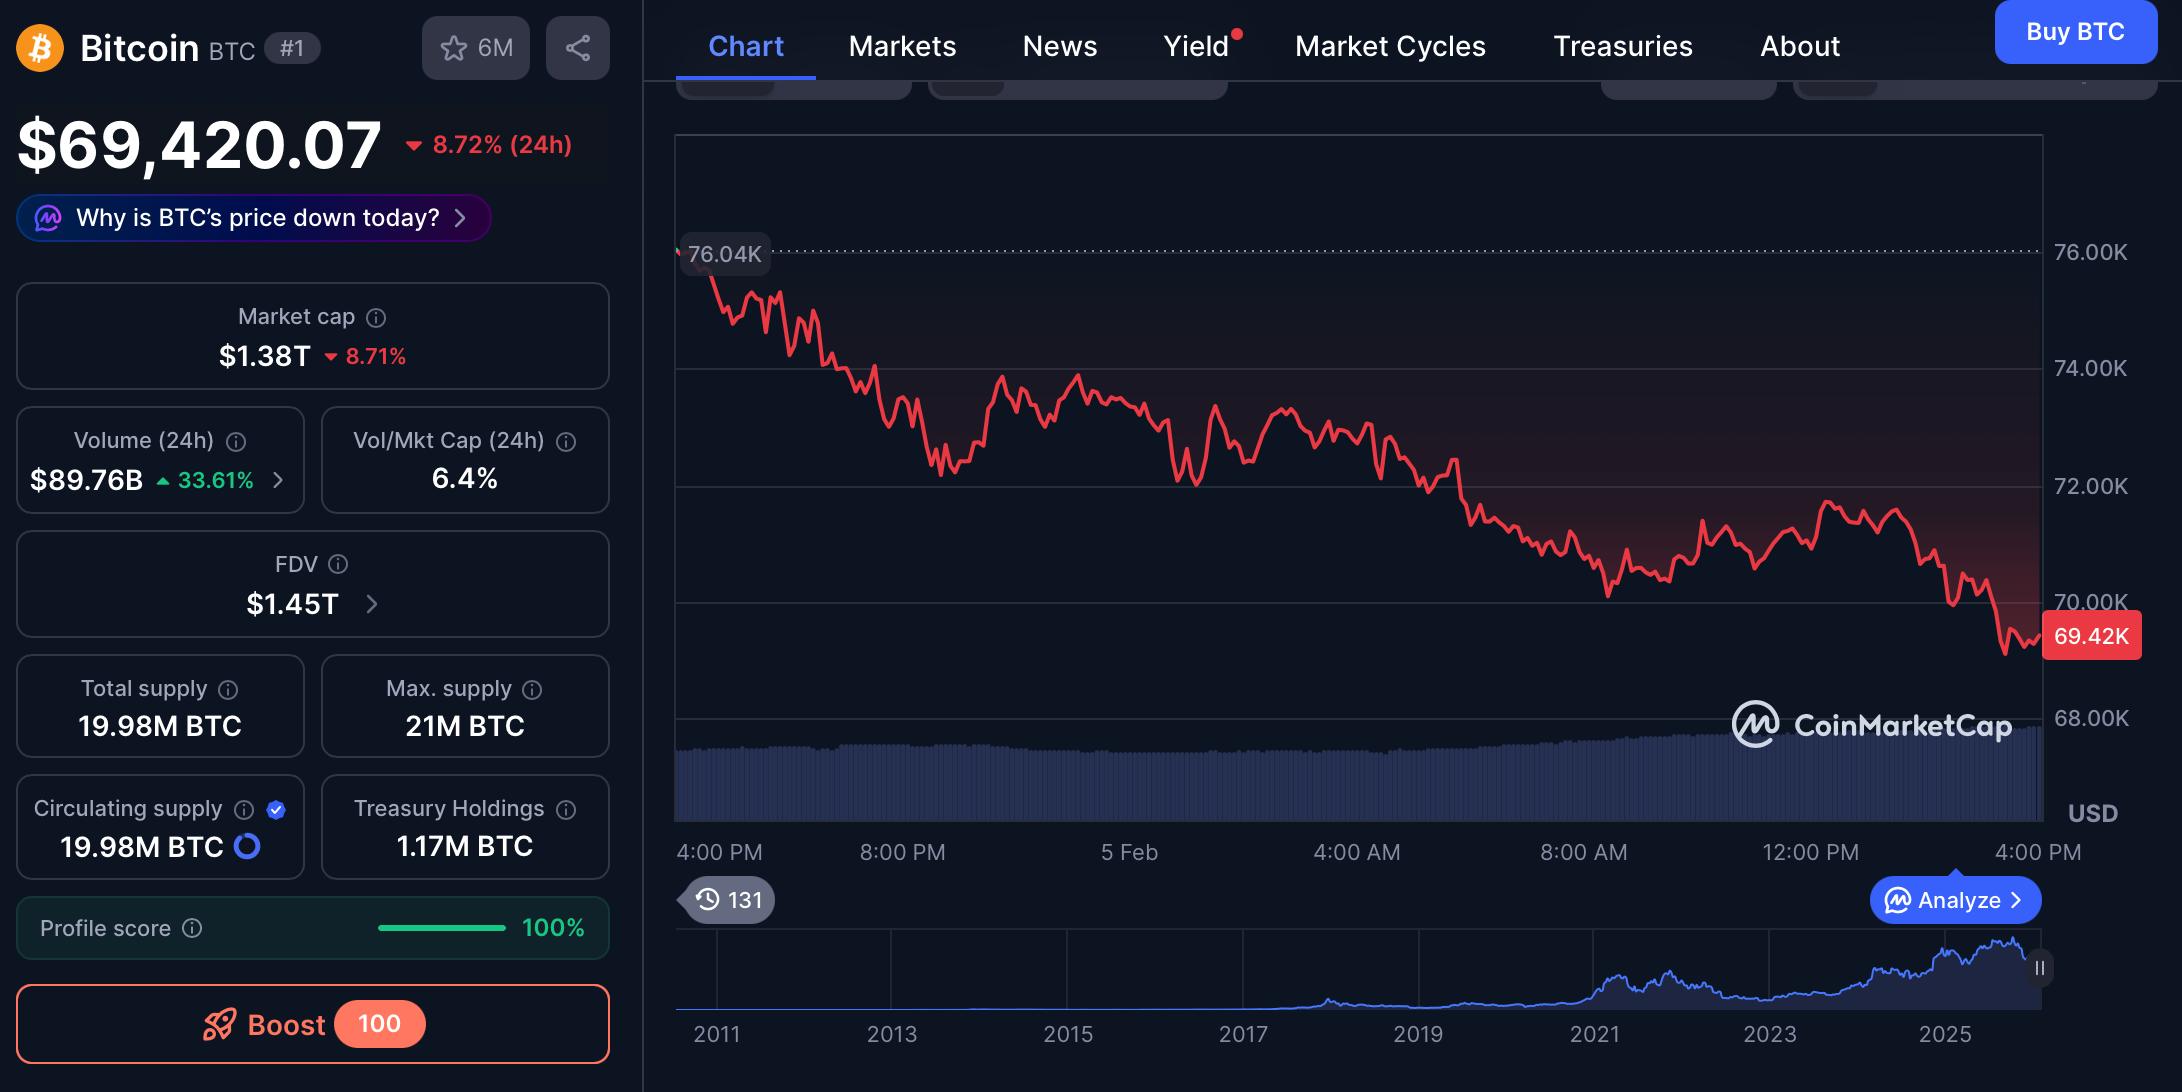
Task: Open the Treasuries tab
Action: click(1622, 46)
